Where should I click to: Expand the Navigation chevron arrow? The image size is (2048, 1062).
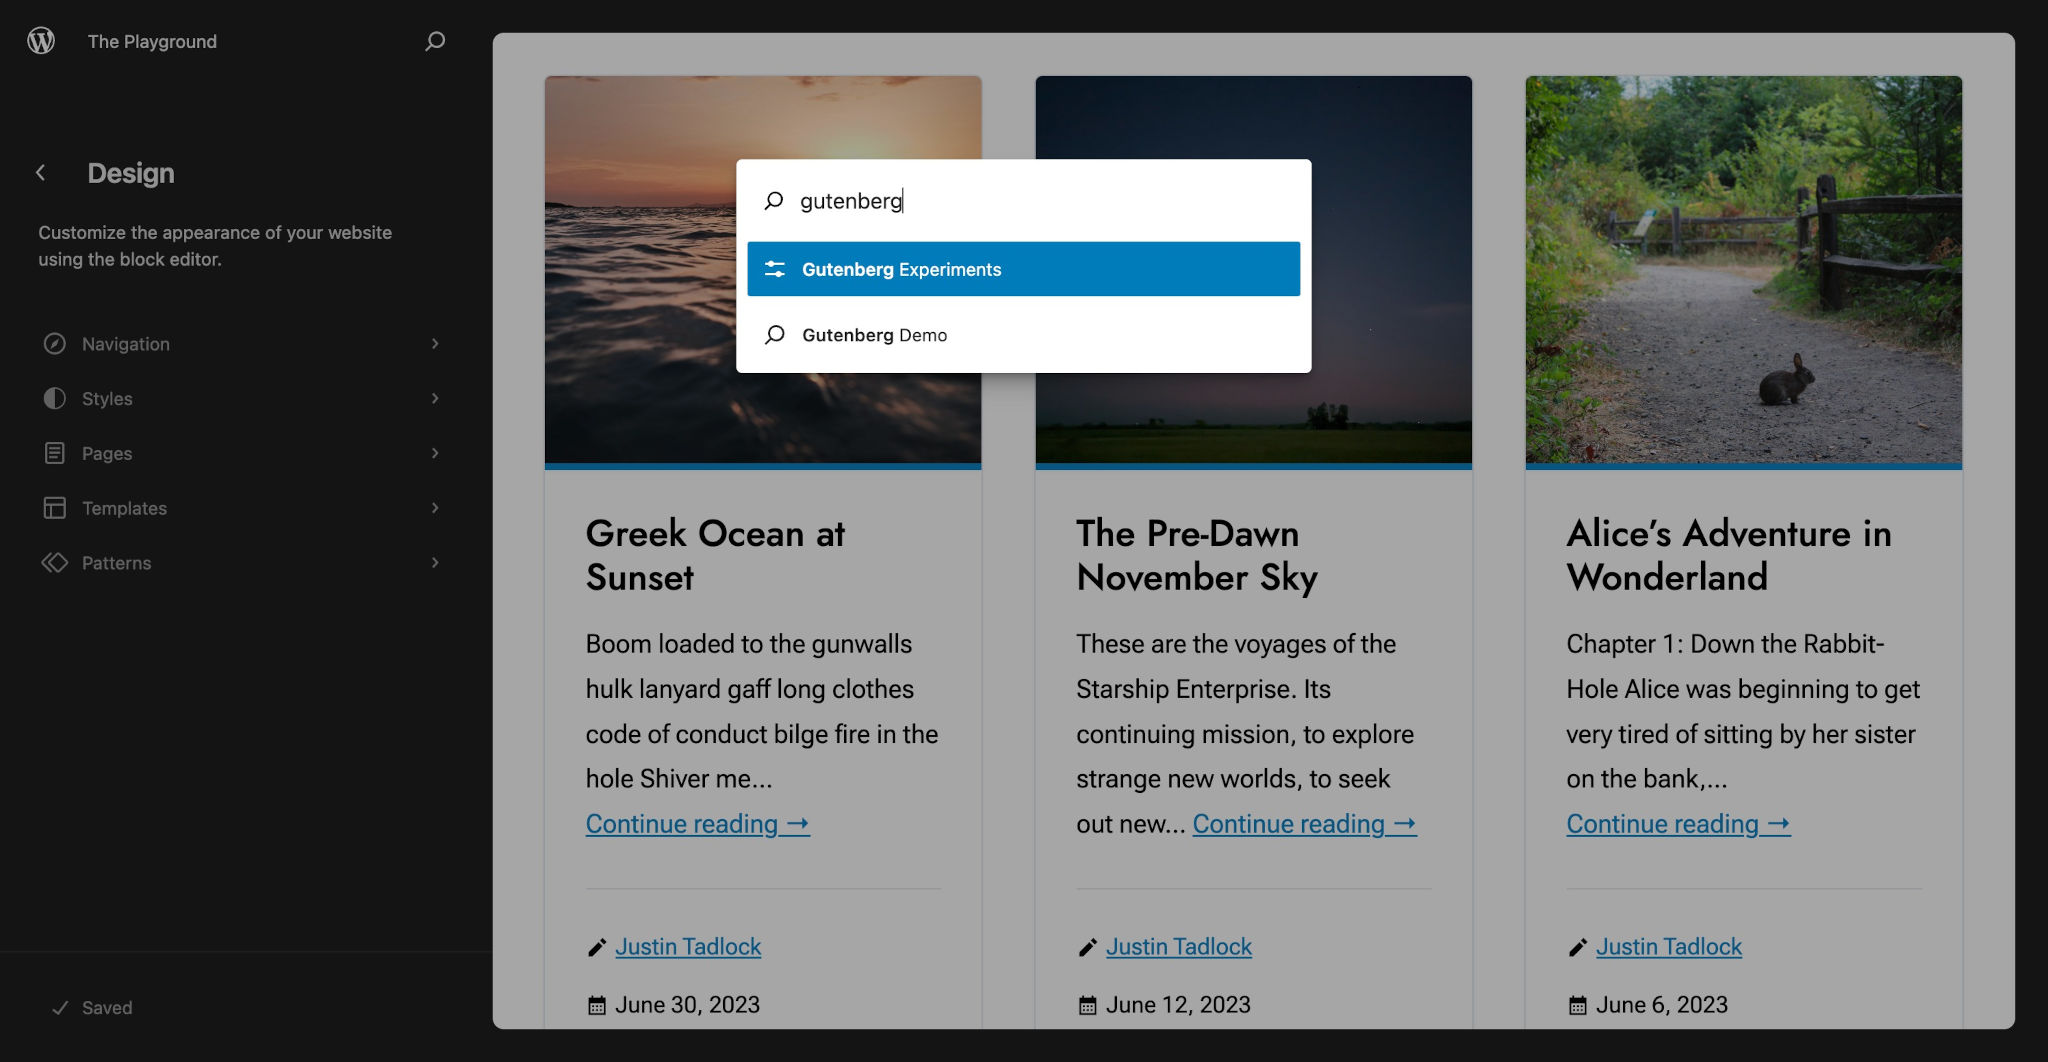pyautogui.click(x=435, y=344)
